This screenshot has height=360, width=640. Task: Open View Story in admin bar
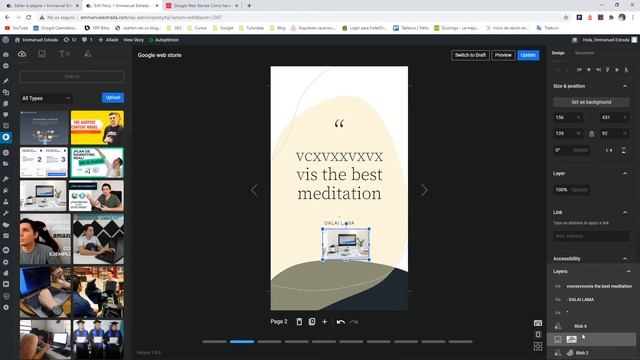[133, 40]
